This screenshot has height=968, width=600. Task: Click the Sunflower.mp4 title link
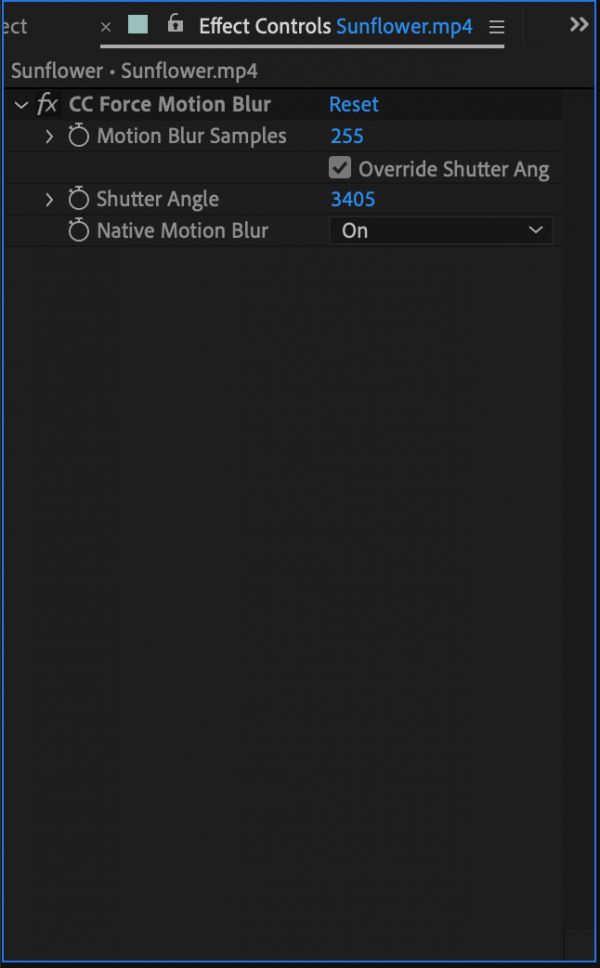coord(404,26)
